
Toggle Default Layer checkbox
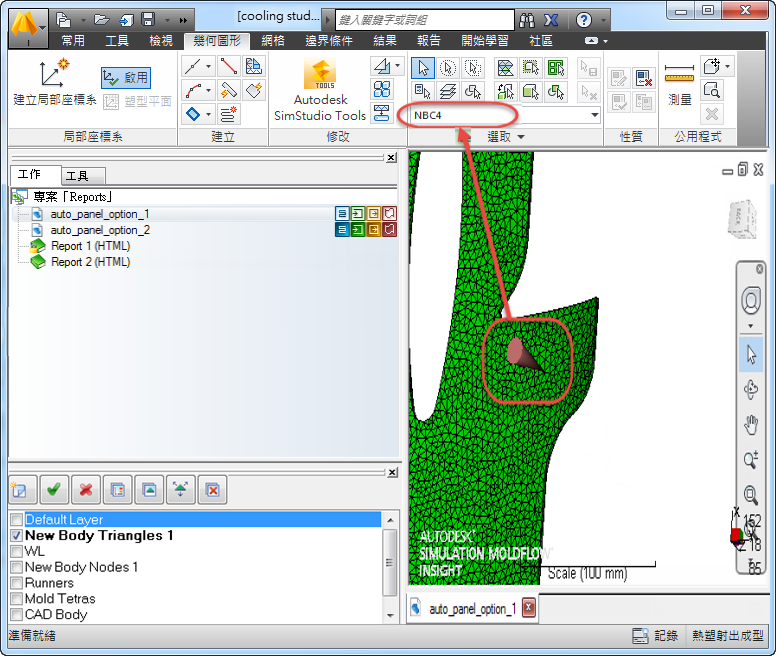pyautogui.click(x=16, y=519)
